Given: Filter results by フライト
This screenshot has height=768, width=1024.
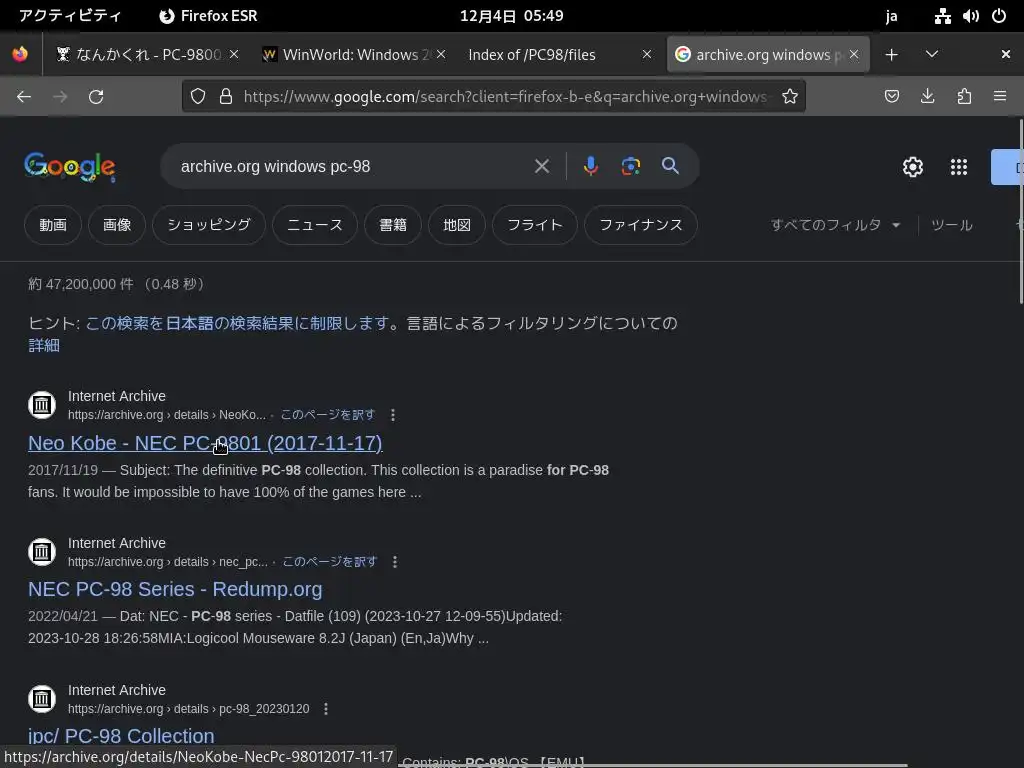Looking at the screenshot, I should [x=535, y=225].
